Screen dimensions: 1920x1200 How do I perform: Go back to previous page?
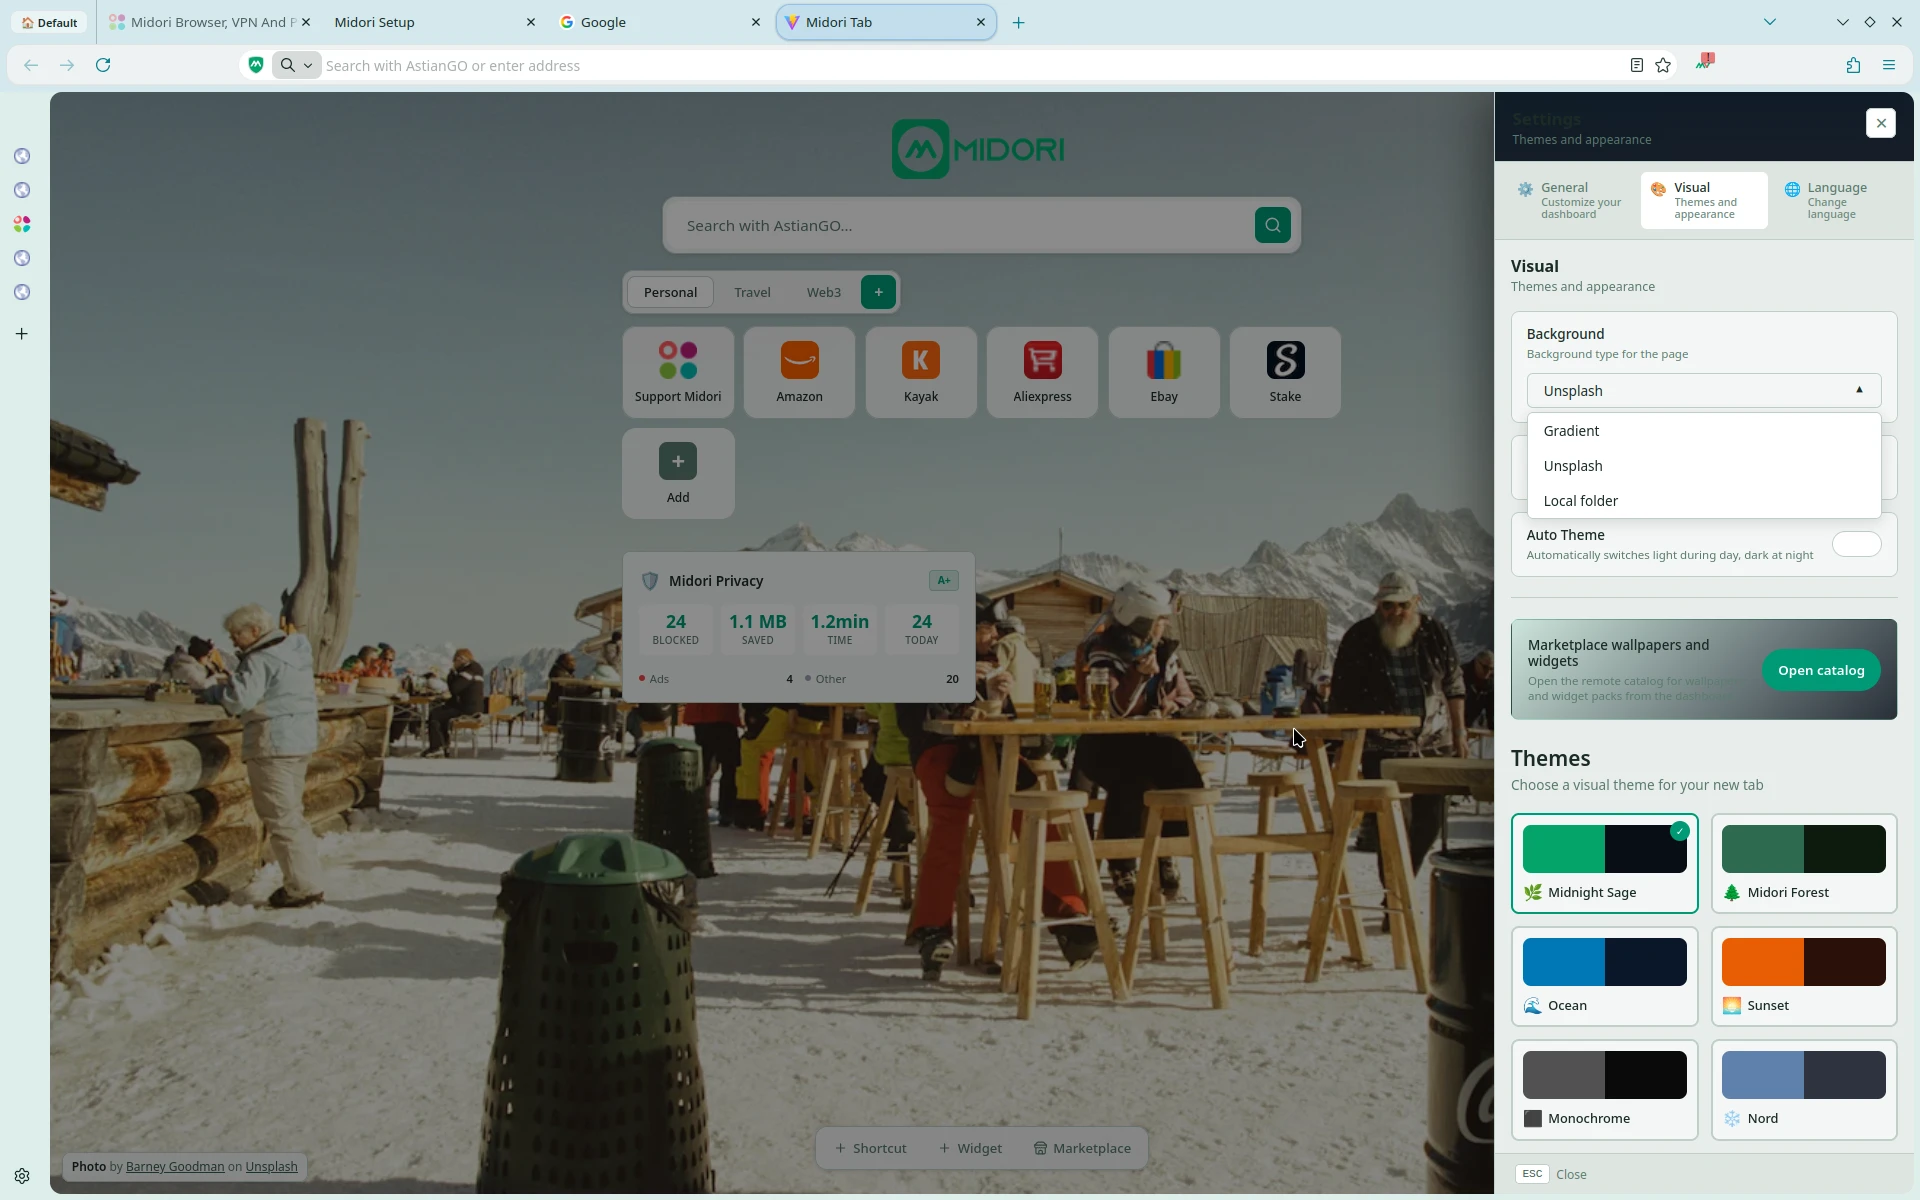click(31, 65)
